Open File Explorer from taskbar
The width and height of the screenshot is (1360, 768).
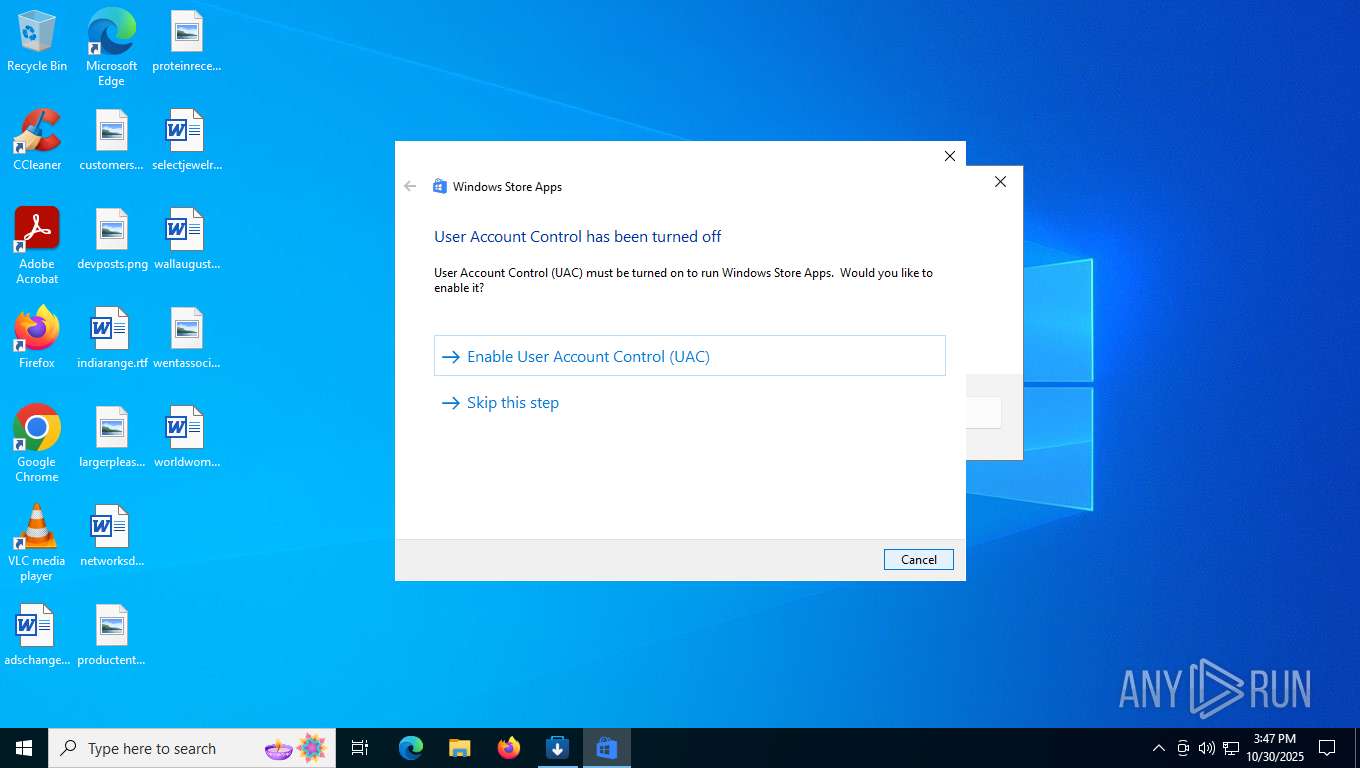pos(459,748)
